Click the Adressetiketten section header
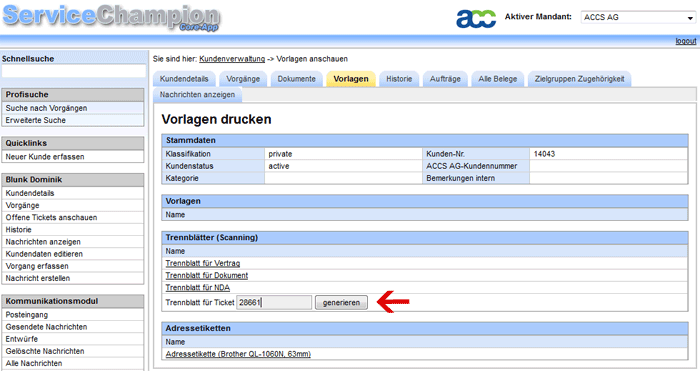This screenshot has width=700, height=371. tap(425, 328)
